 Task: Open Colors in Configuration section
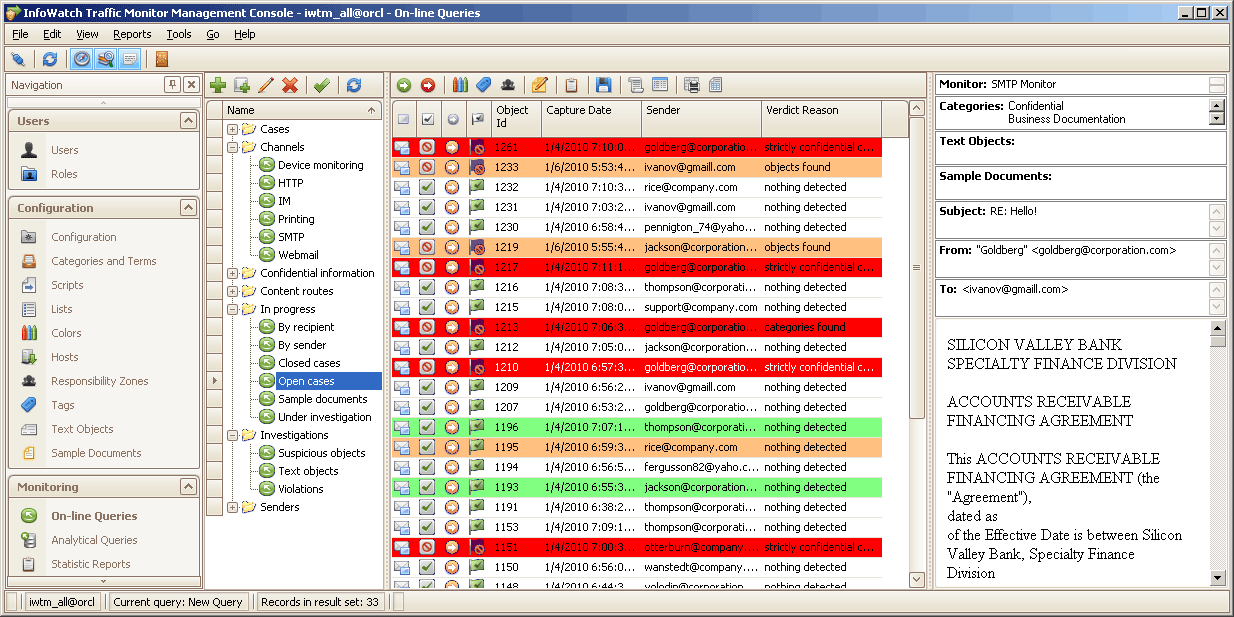tap(66, 333)
